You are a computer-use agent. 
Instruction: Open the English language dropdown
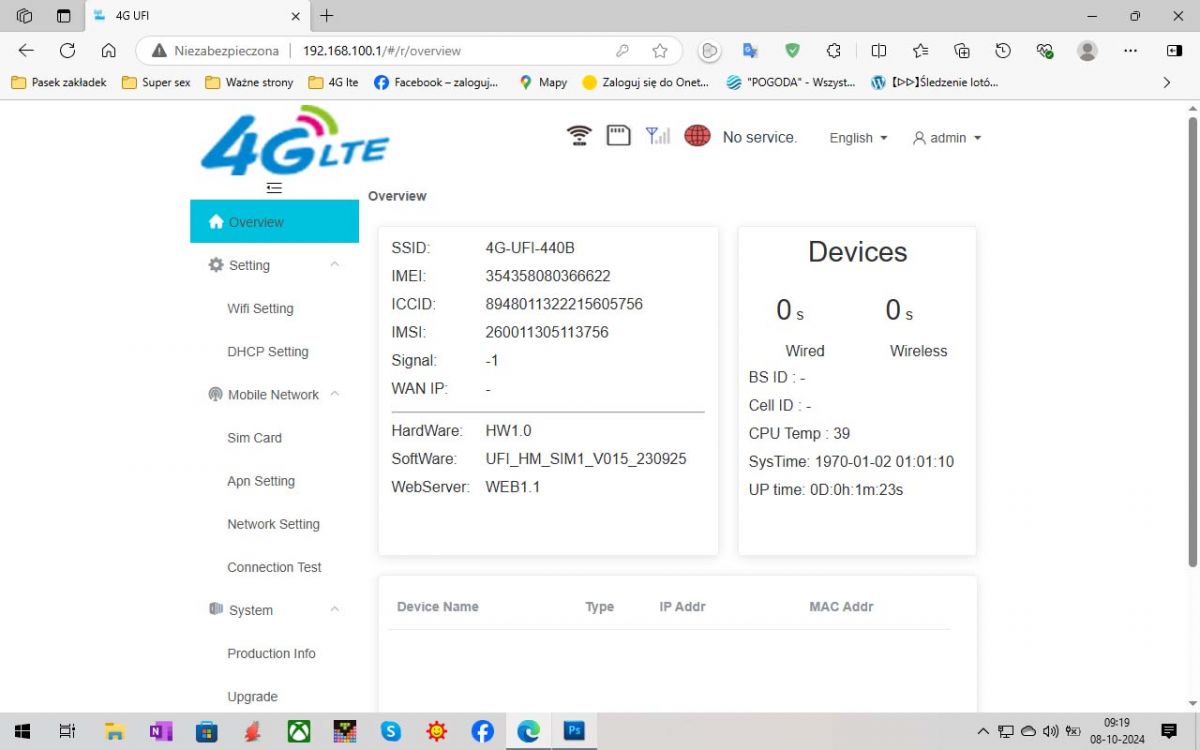click(855, 138)
